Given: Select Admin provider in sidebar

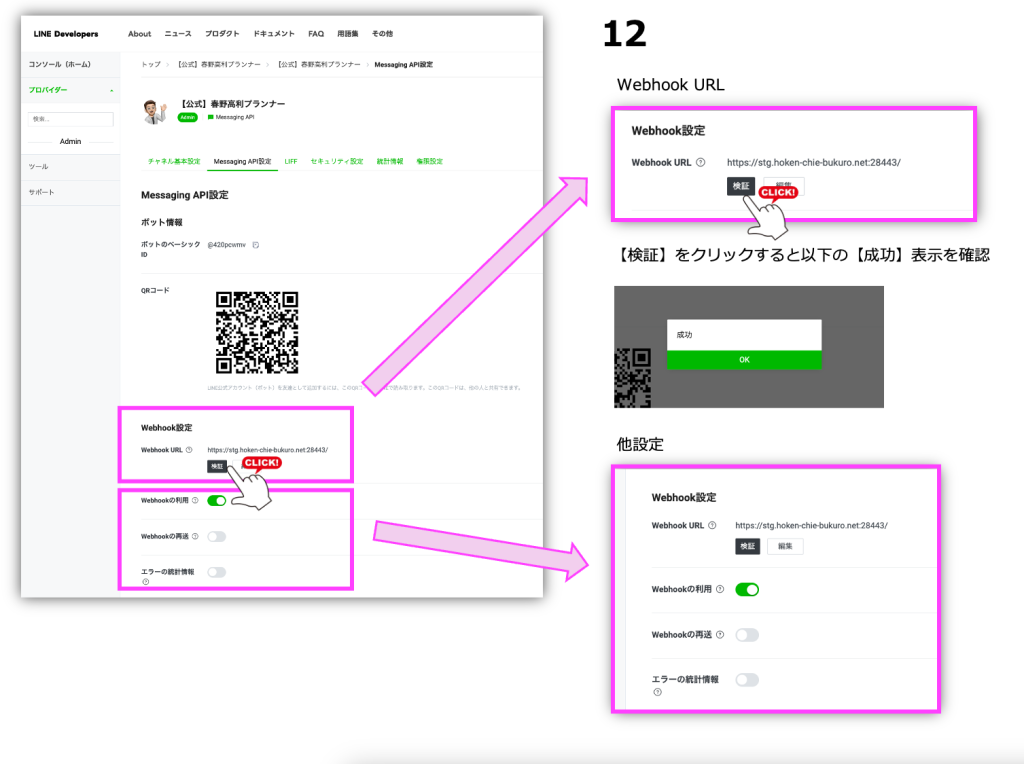Looking at the screenshot, I should (x=71, y=141).
